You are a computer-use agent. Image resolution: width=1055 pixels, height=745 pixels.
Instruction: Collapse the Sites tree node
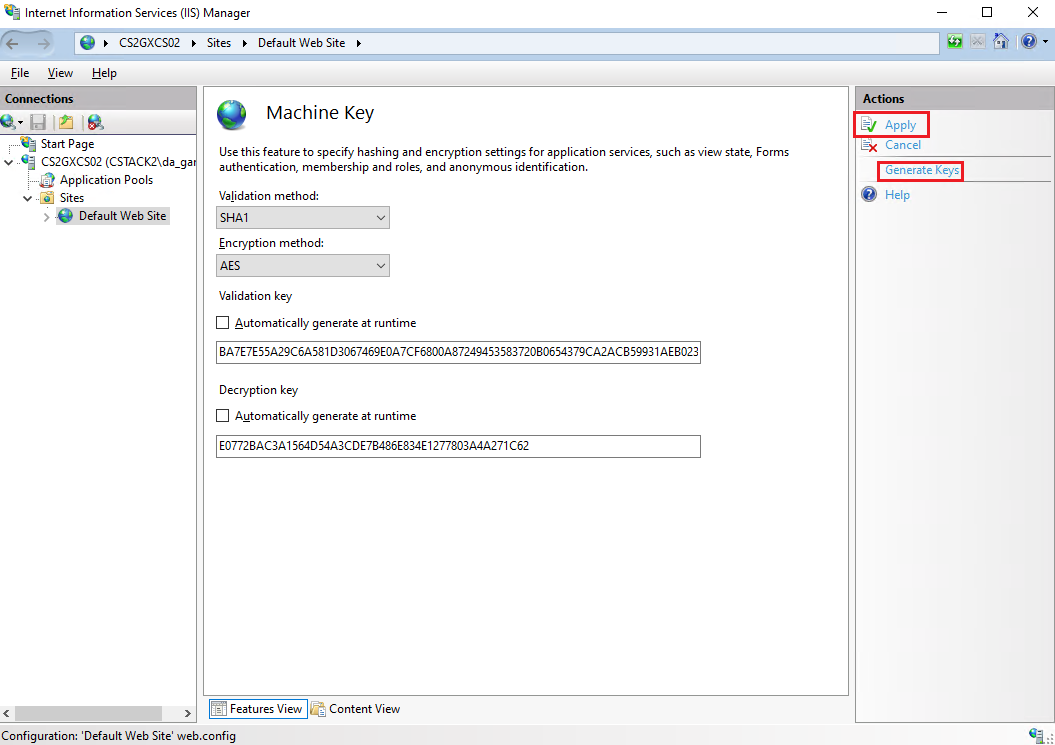click(28, 199)
